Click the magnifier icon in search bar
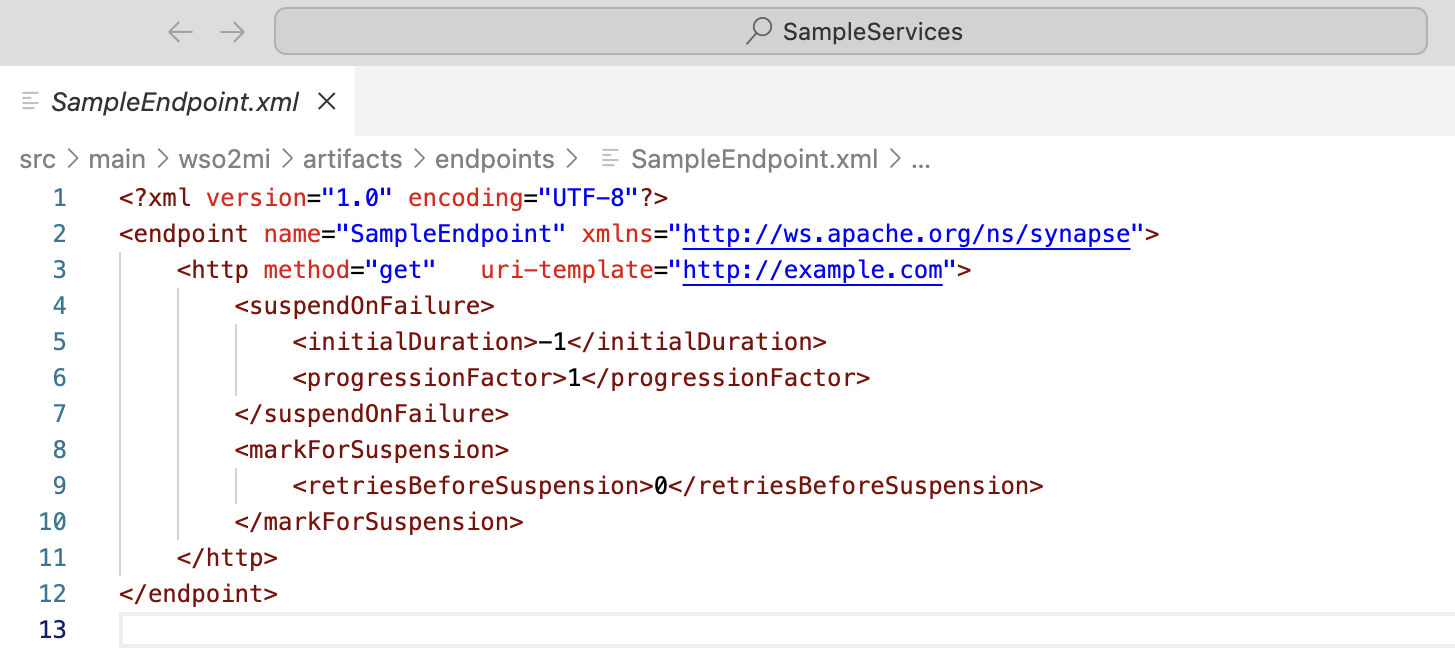 759,32
